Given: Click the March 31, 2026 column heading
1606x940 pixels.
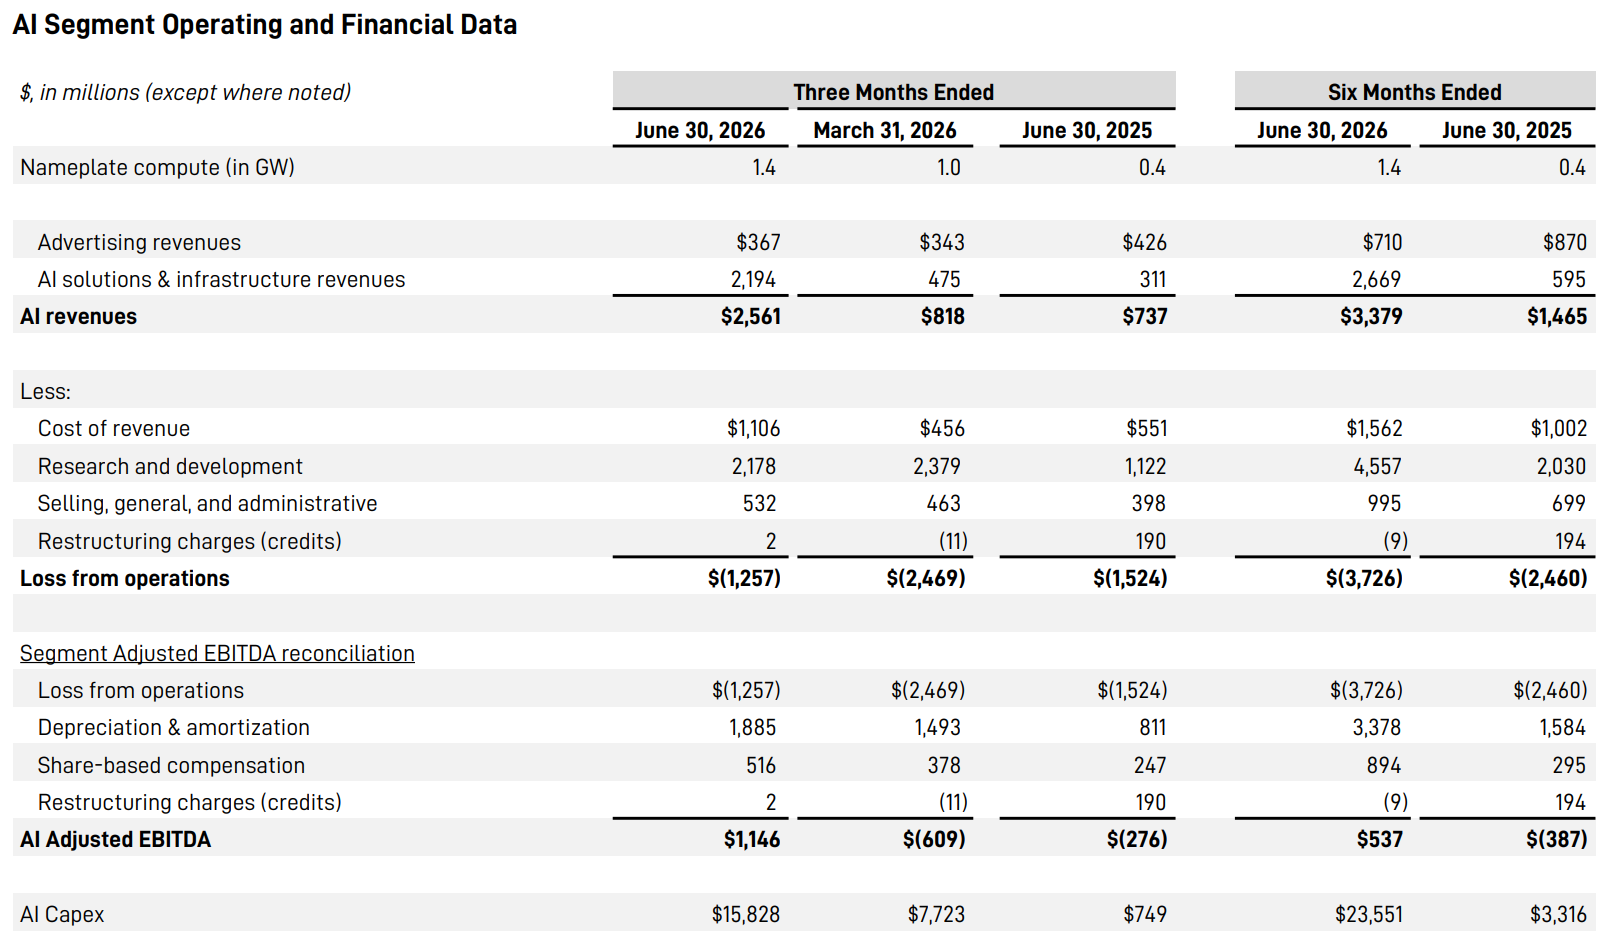Looking at the screenshot, I should click(885, 130).
